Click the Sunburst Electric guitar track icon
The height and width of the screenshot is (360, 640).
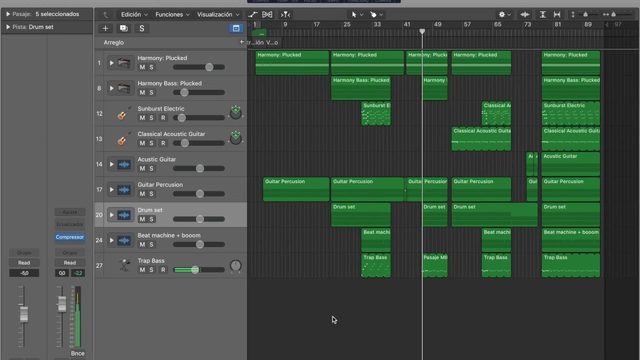point(124,113)
